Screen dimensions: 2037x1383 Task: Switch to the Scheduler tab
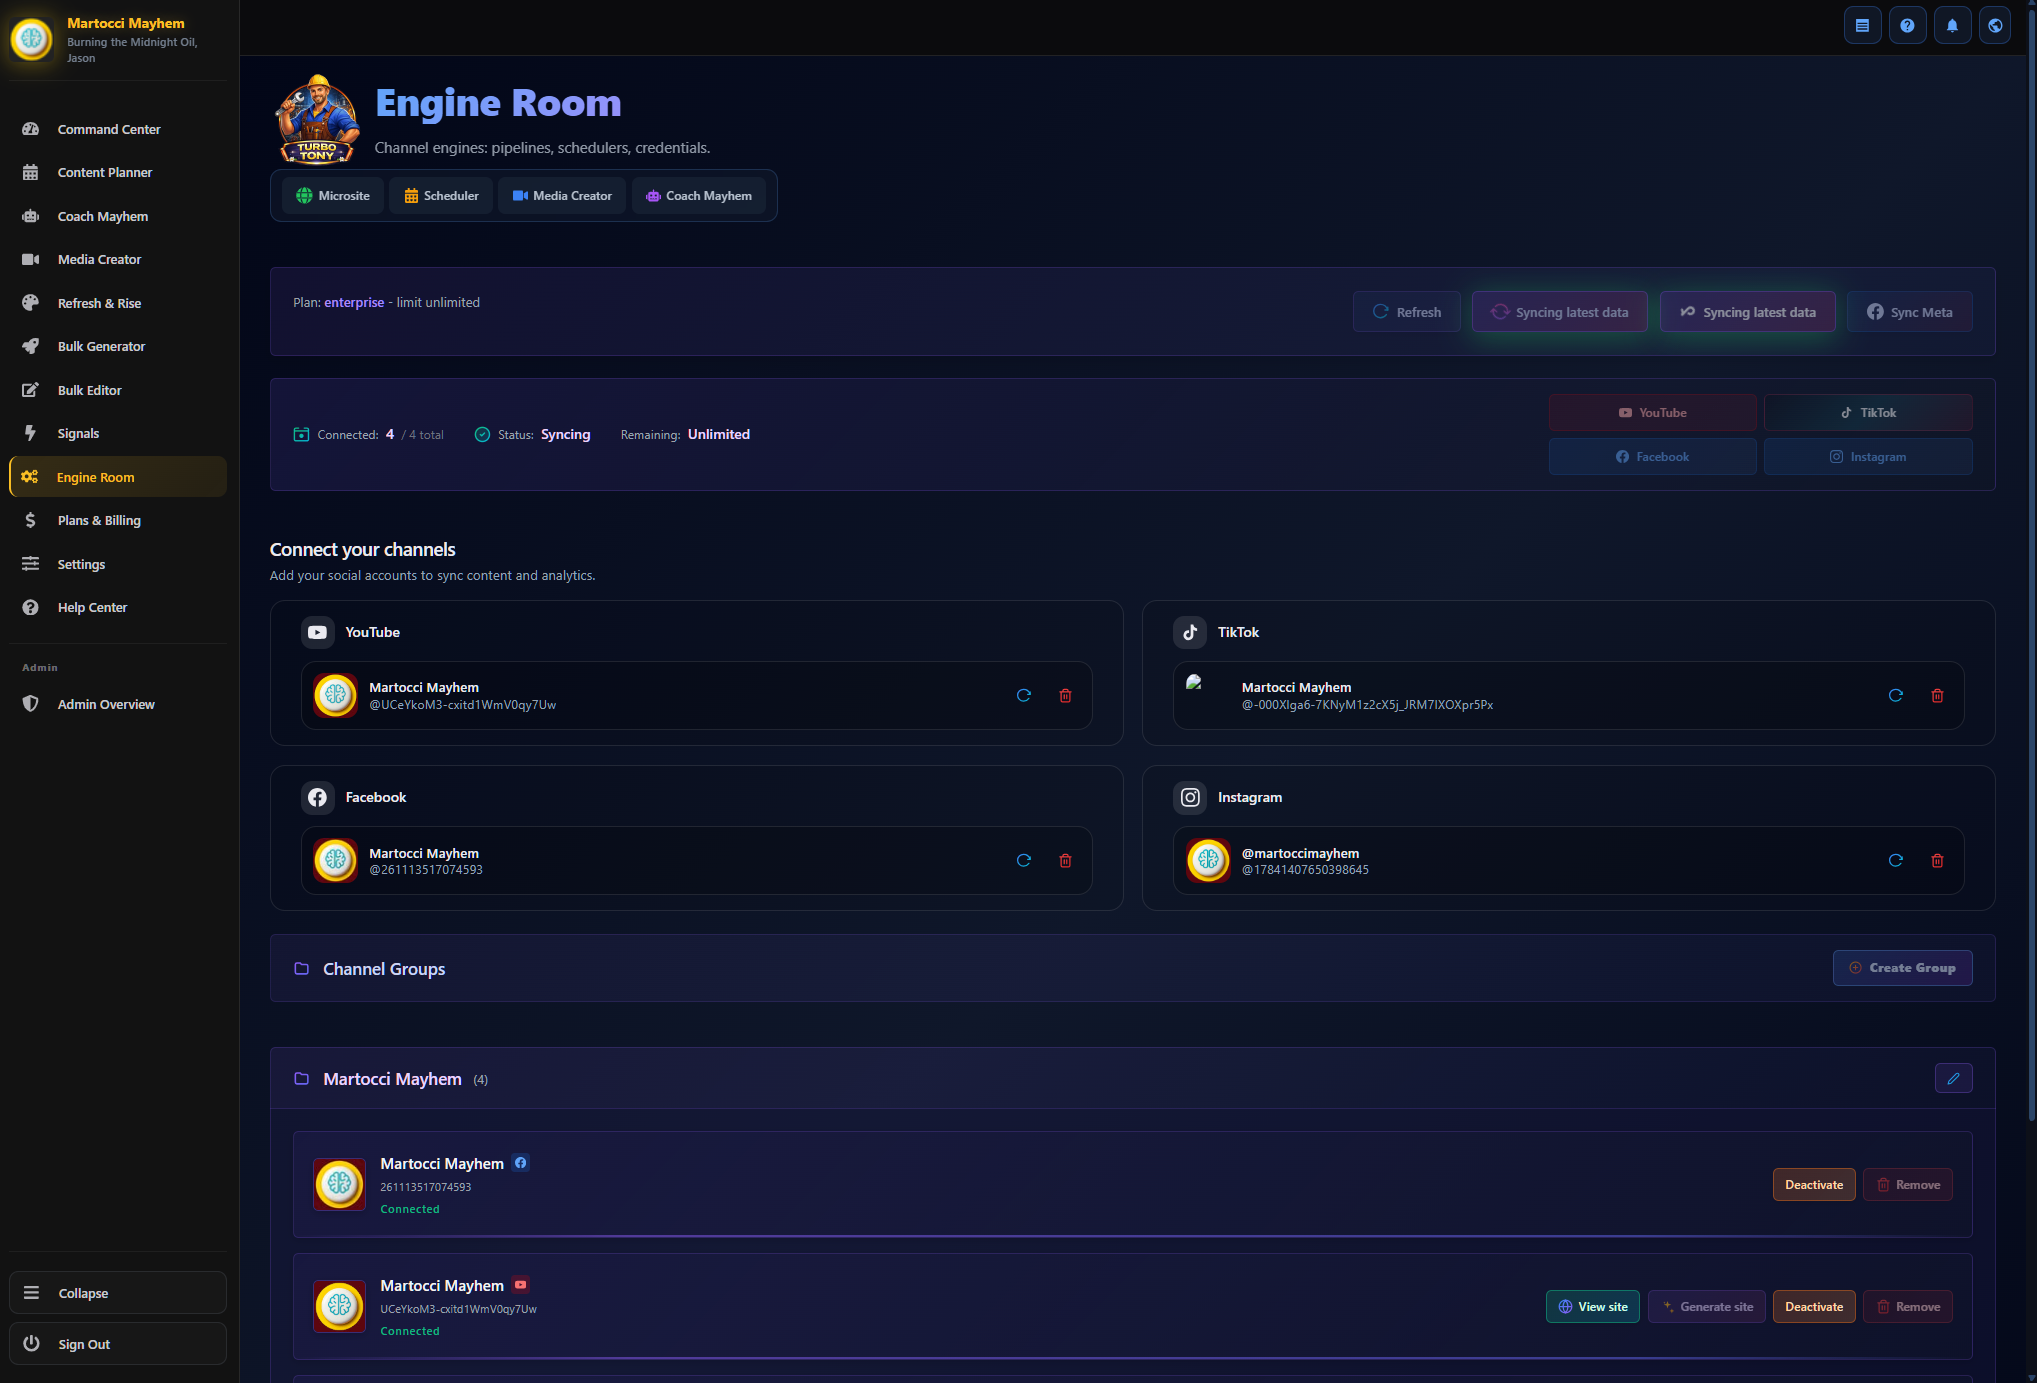pyautogui.click(x=441, y=196)
